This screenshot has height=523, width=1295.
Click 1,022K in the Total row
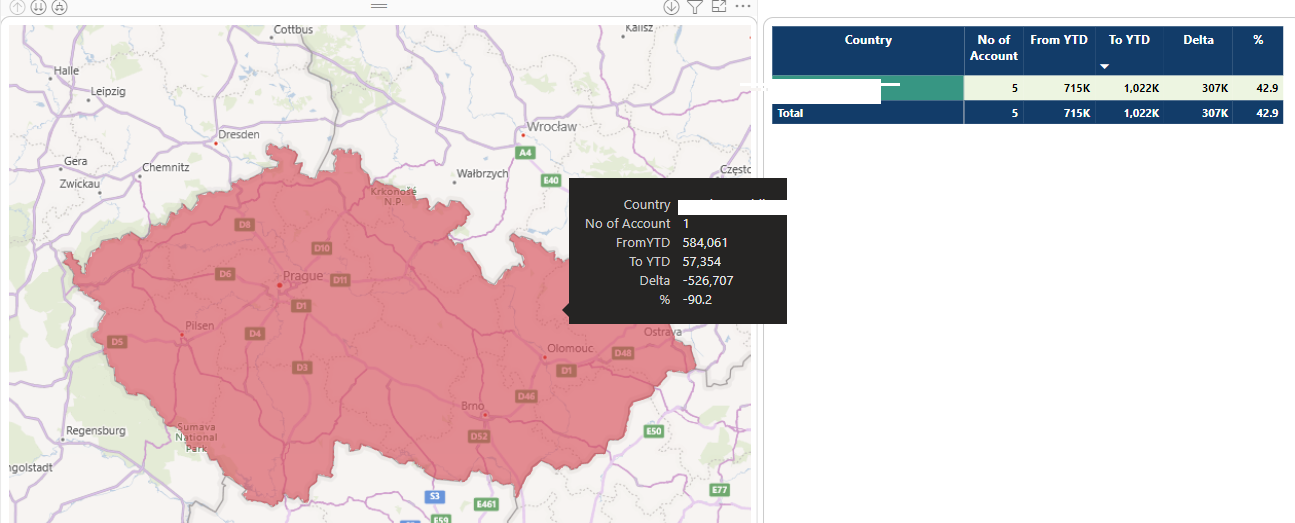[x=1139, y=113]
